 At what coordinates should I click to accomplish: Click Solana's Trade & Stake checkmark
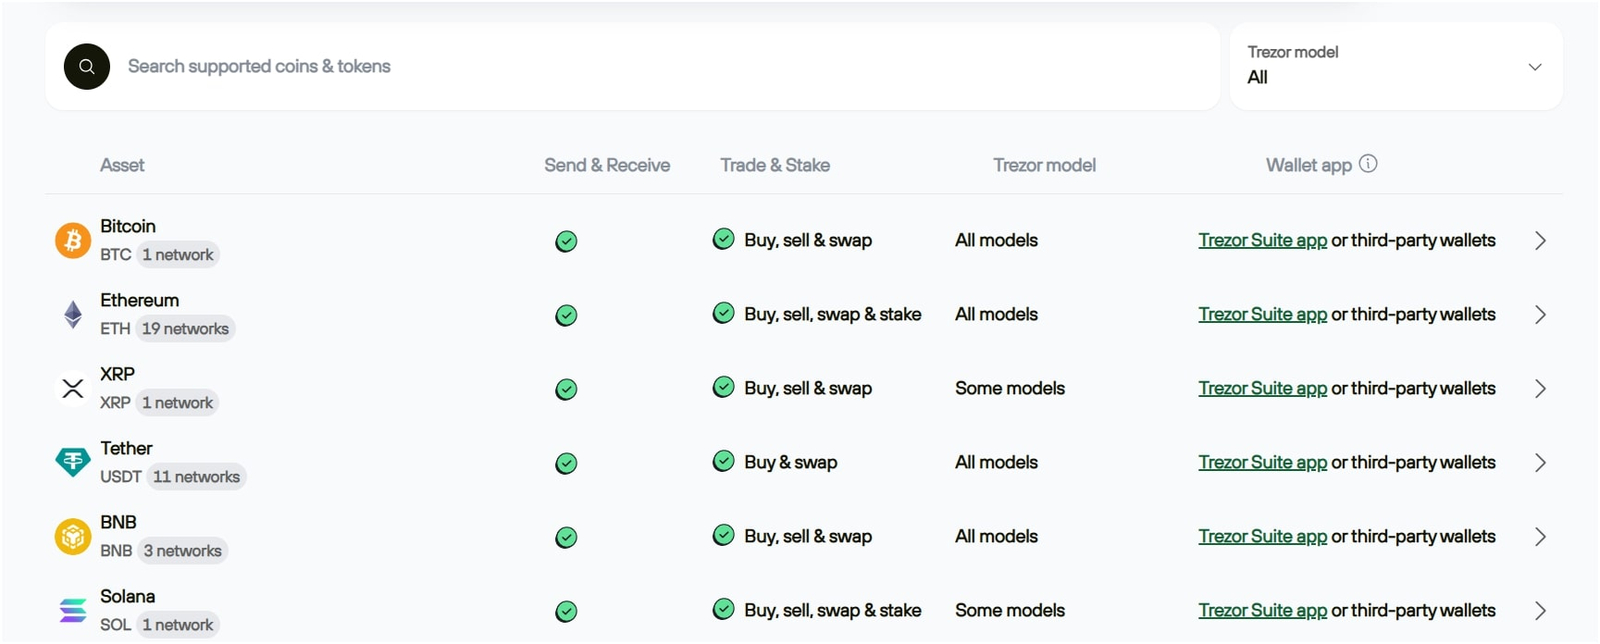point(723,609)
